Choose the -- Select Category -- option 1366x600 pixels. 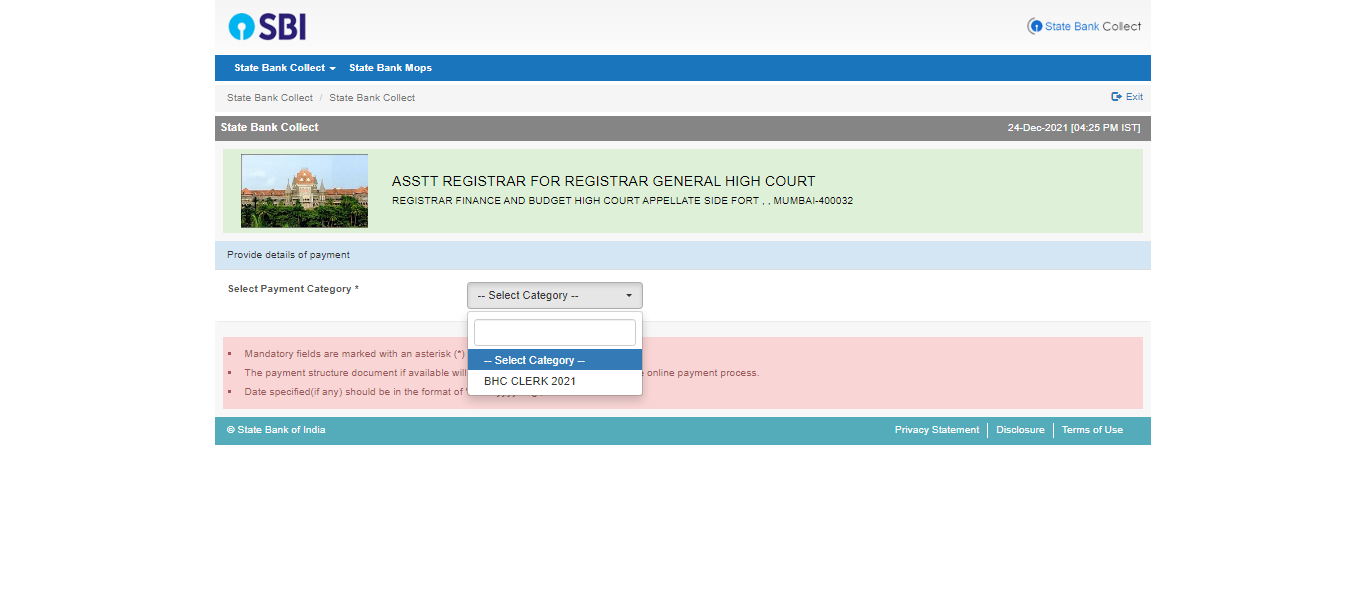click(555, 360)
